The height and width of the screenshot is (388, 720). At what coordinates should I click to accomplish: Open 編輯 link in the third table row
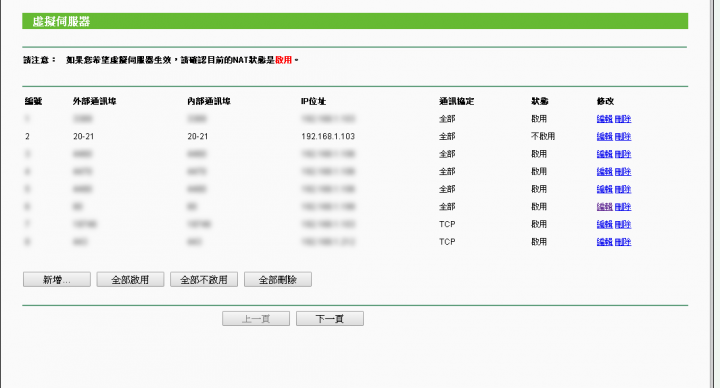click(x=604, y=154)
